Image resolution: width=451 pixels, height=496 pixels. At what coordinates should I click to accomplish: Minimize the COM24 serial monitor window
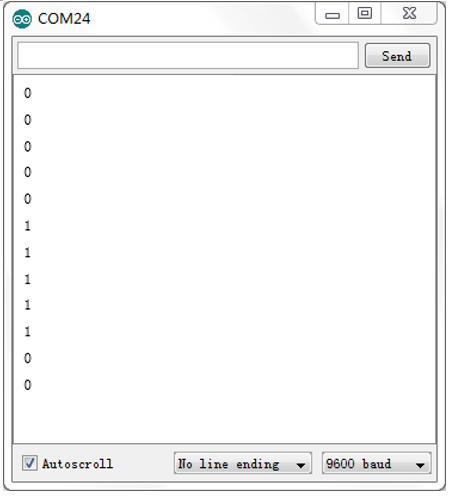tap(332, 13)
